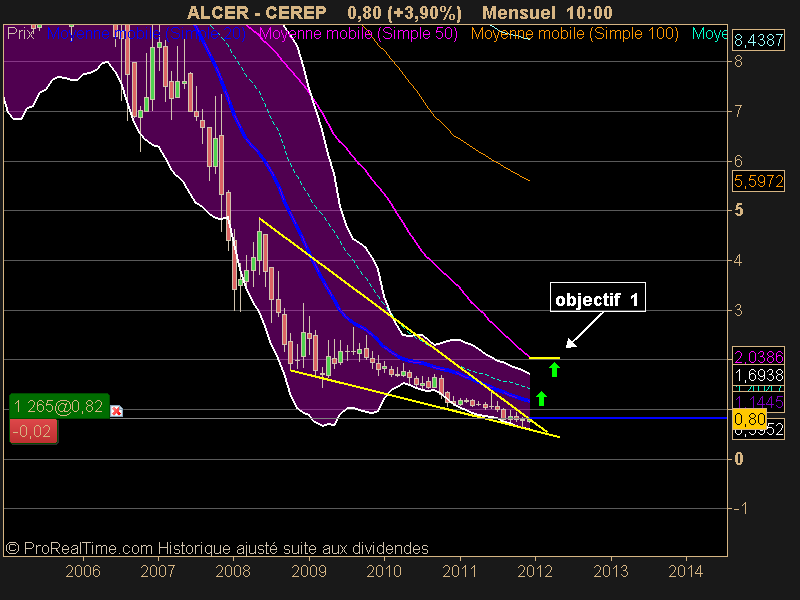This screenshot has width=800, height=600.
Task: Click the 7 level on the price axis
Action: (738, 111)
